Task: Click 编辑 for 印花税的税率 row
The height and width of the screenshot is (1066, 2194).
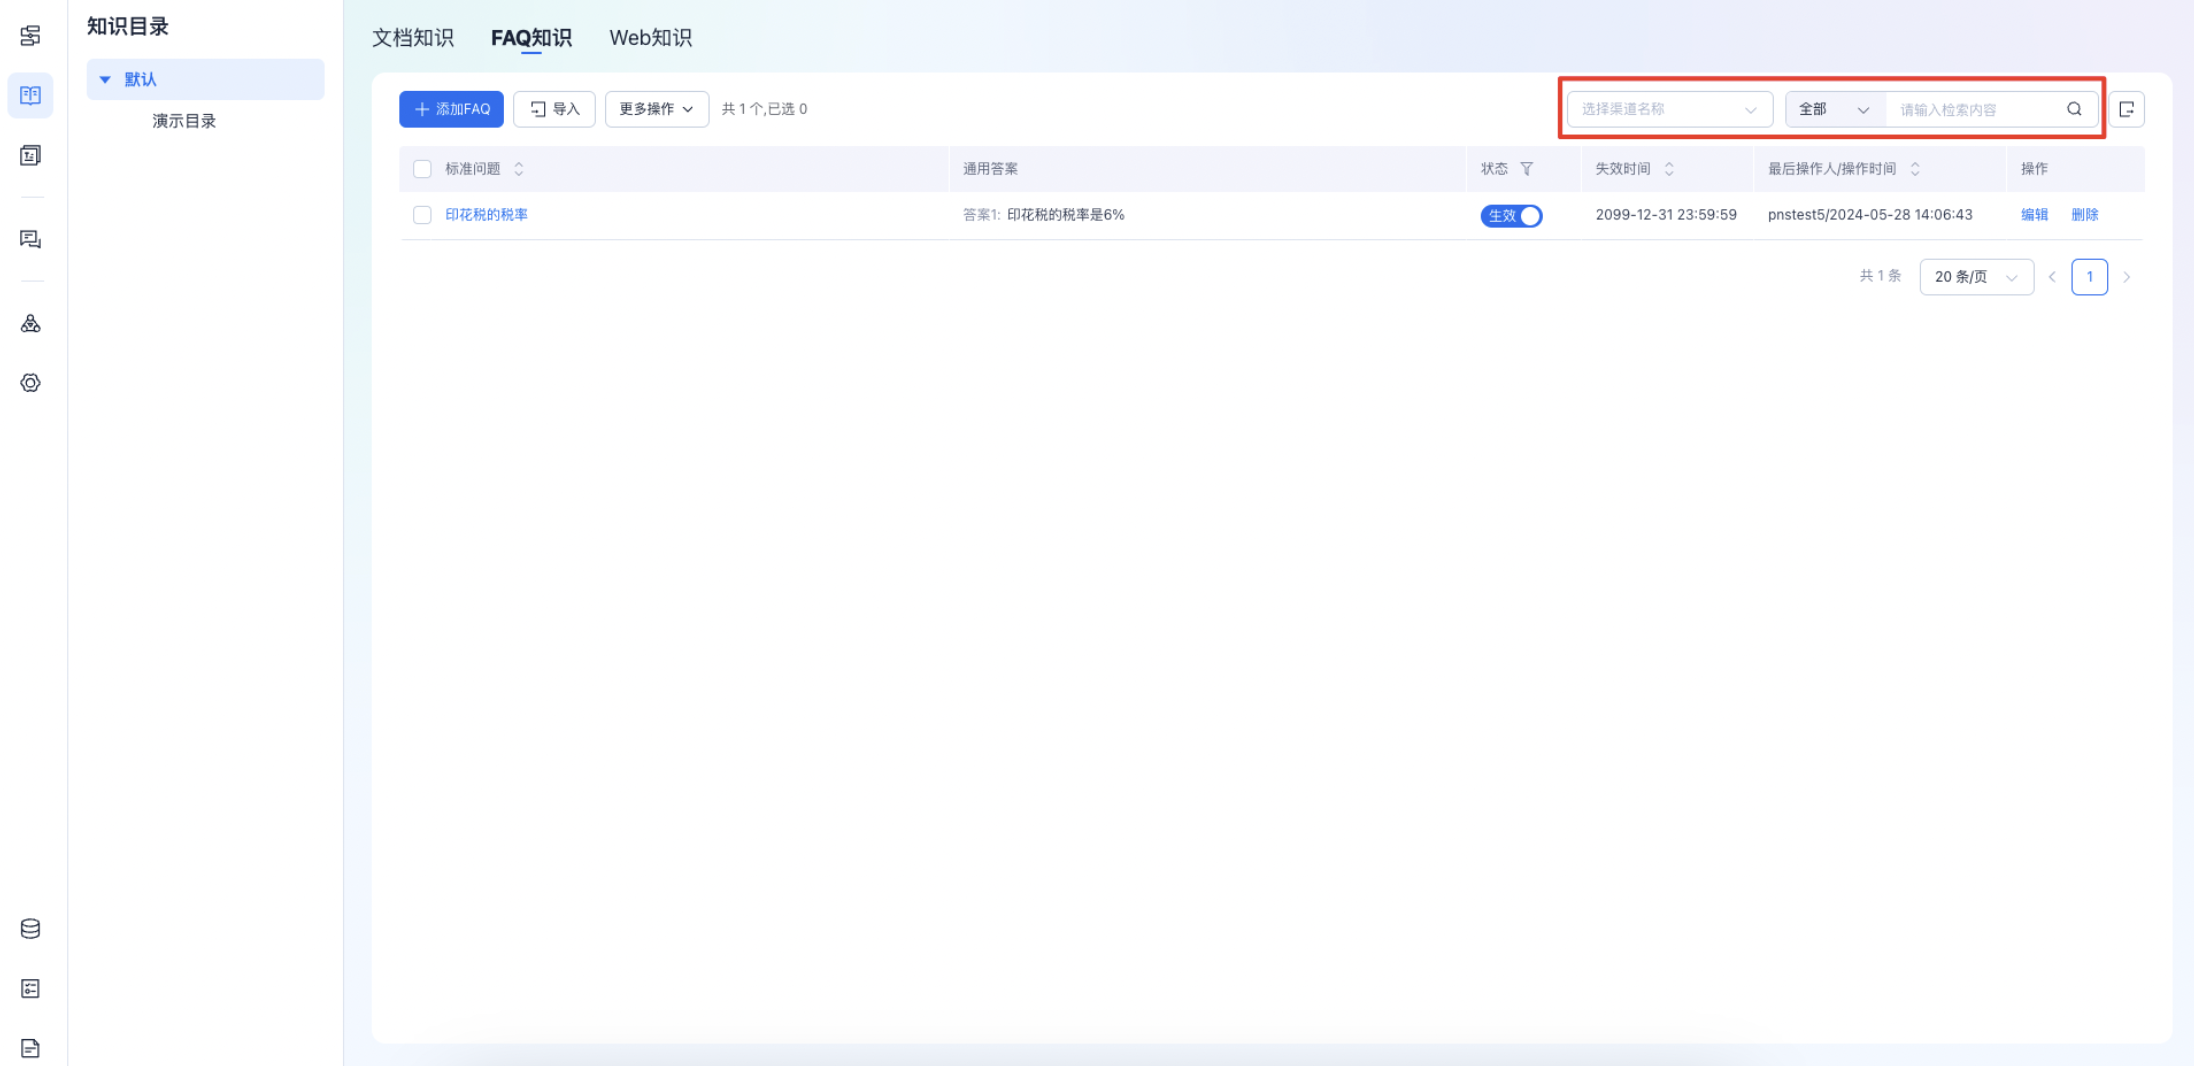Action: click(2034, 215)
